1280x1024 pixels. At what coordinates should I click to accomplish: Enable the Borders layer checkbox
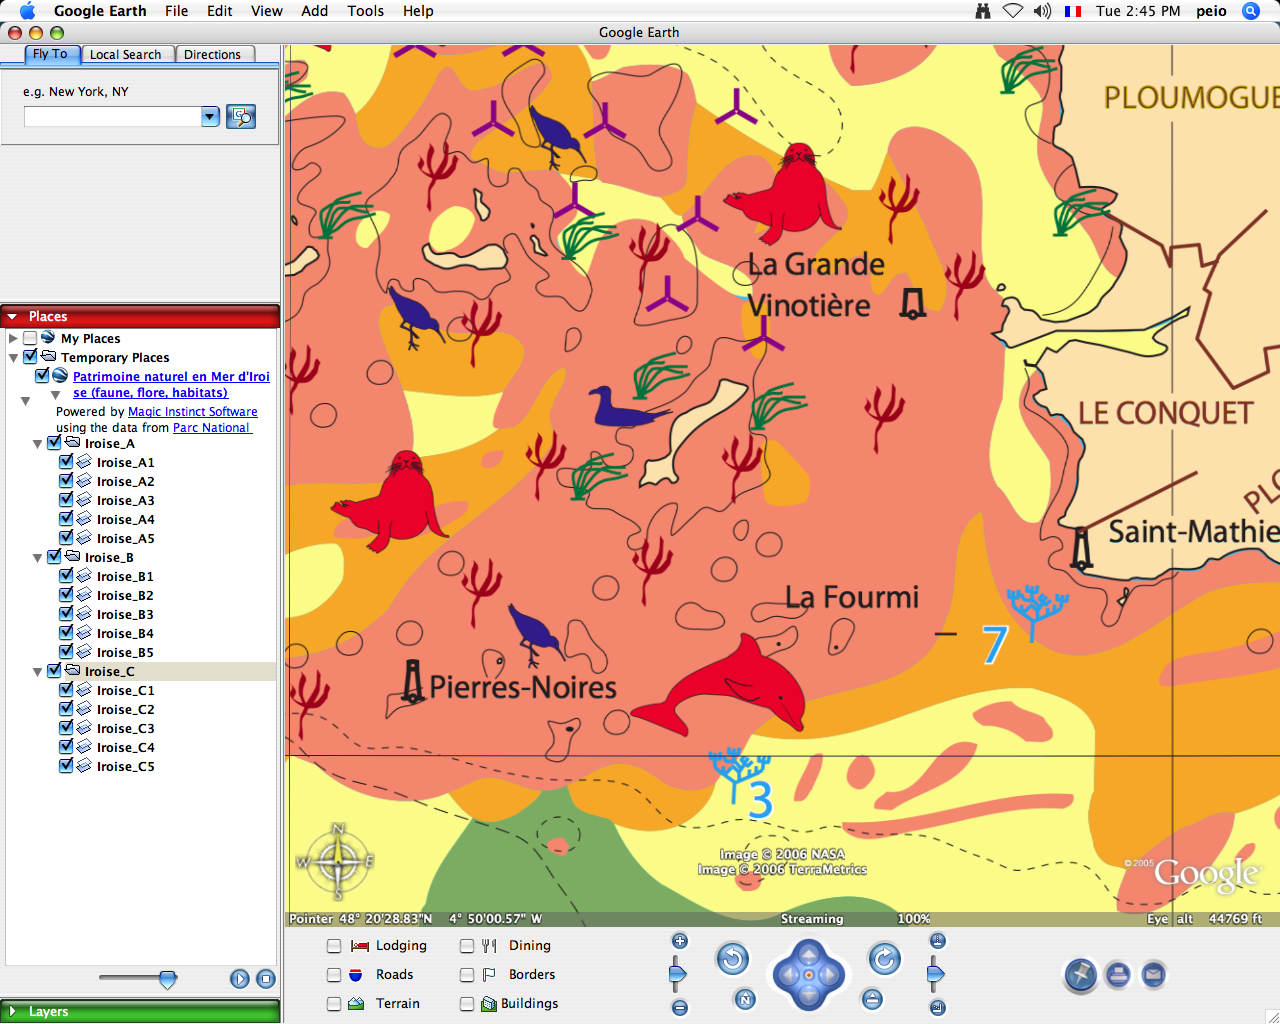click(467, 975)
